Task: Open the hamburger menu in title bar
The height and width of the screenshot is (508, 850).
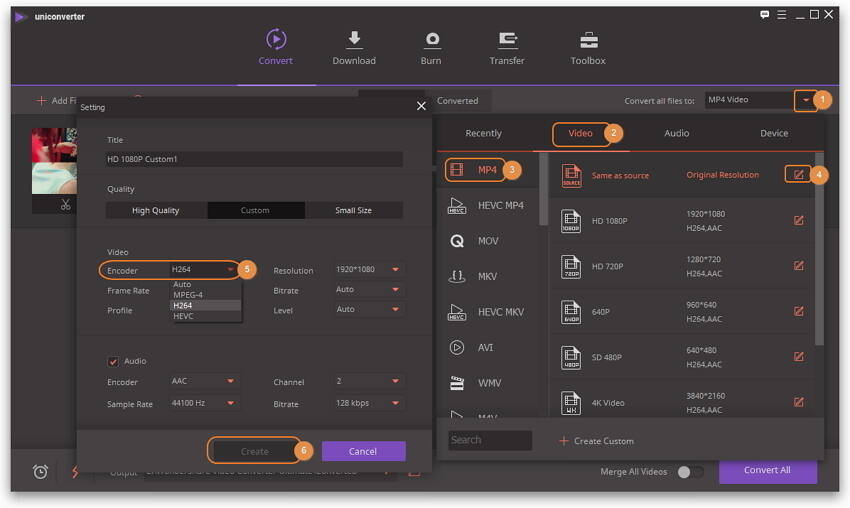Action: pos(782,15)
